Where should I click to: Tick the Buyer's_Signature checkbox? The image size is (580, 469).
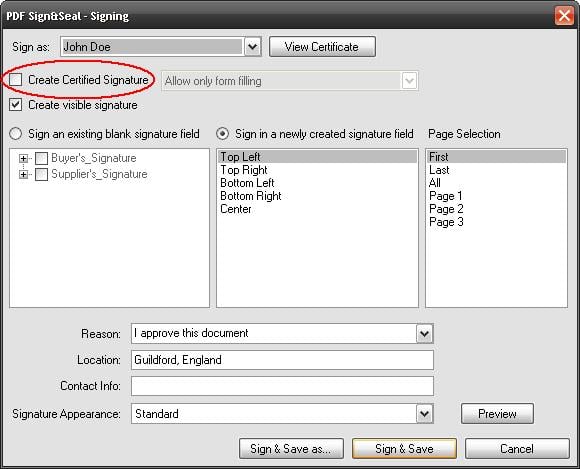coord(41,158)
